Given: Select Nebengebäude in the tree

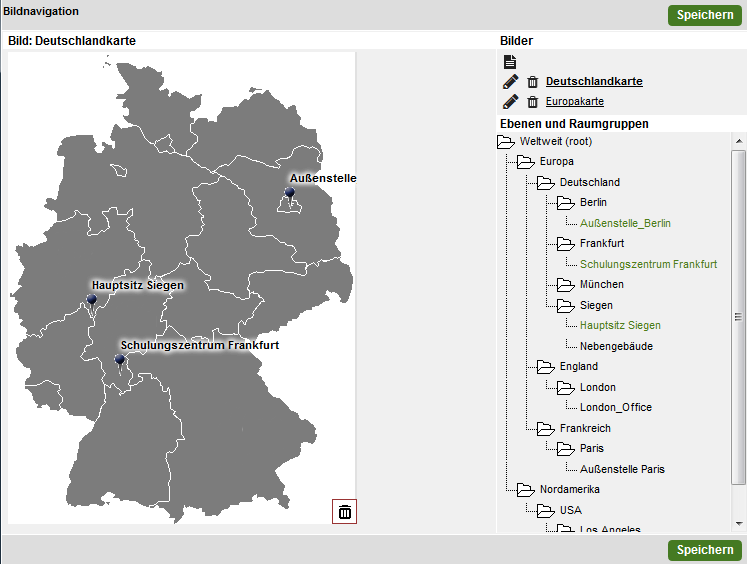Looking at the screenshot, I should tap(616, 346).
